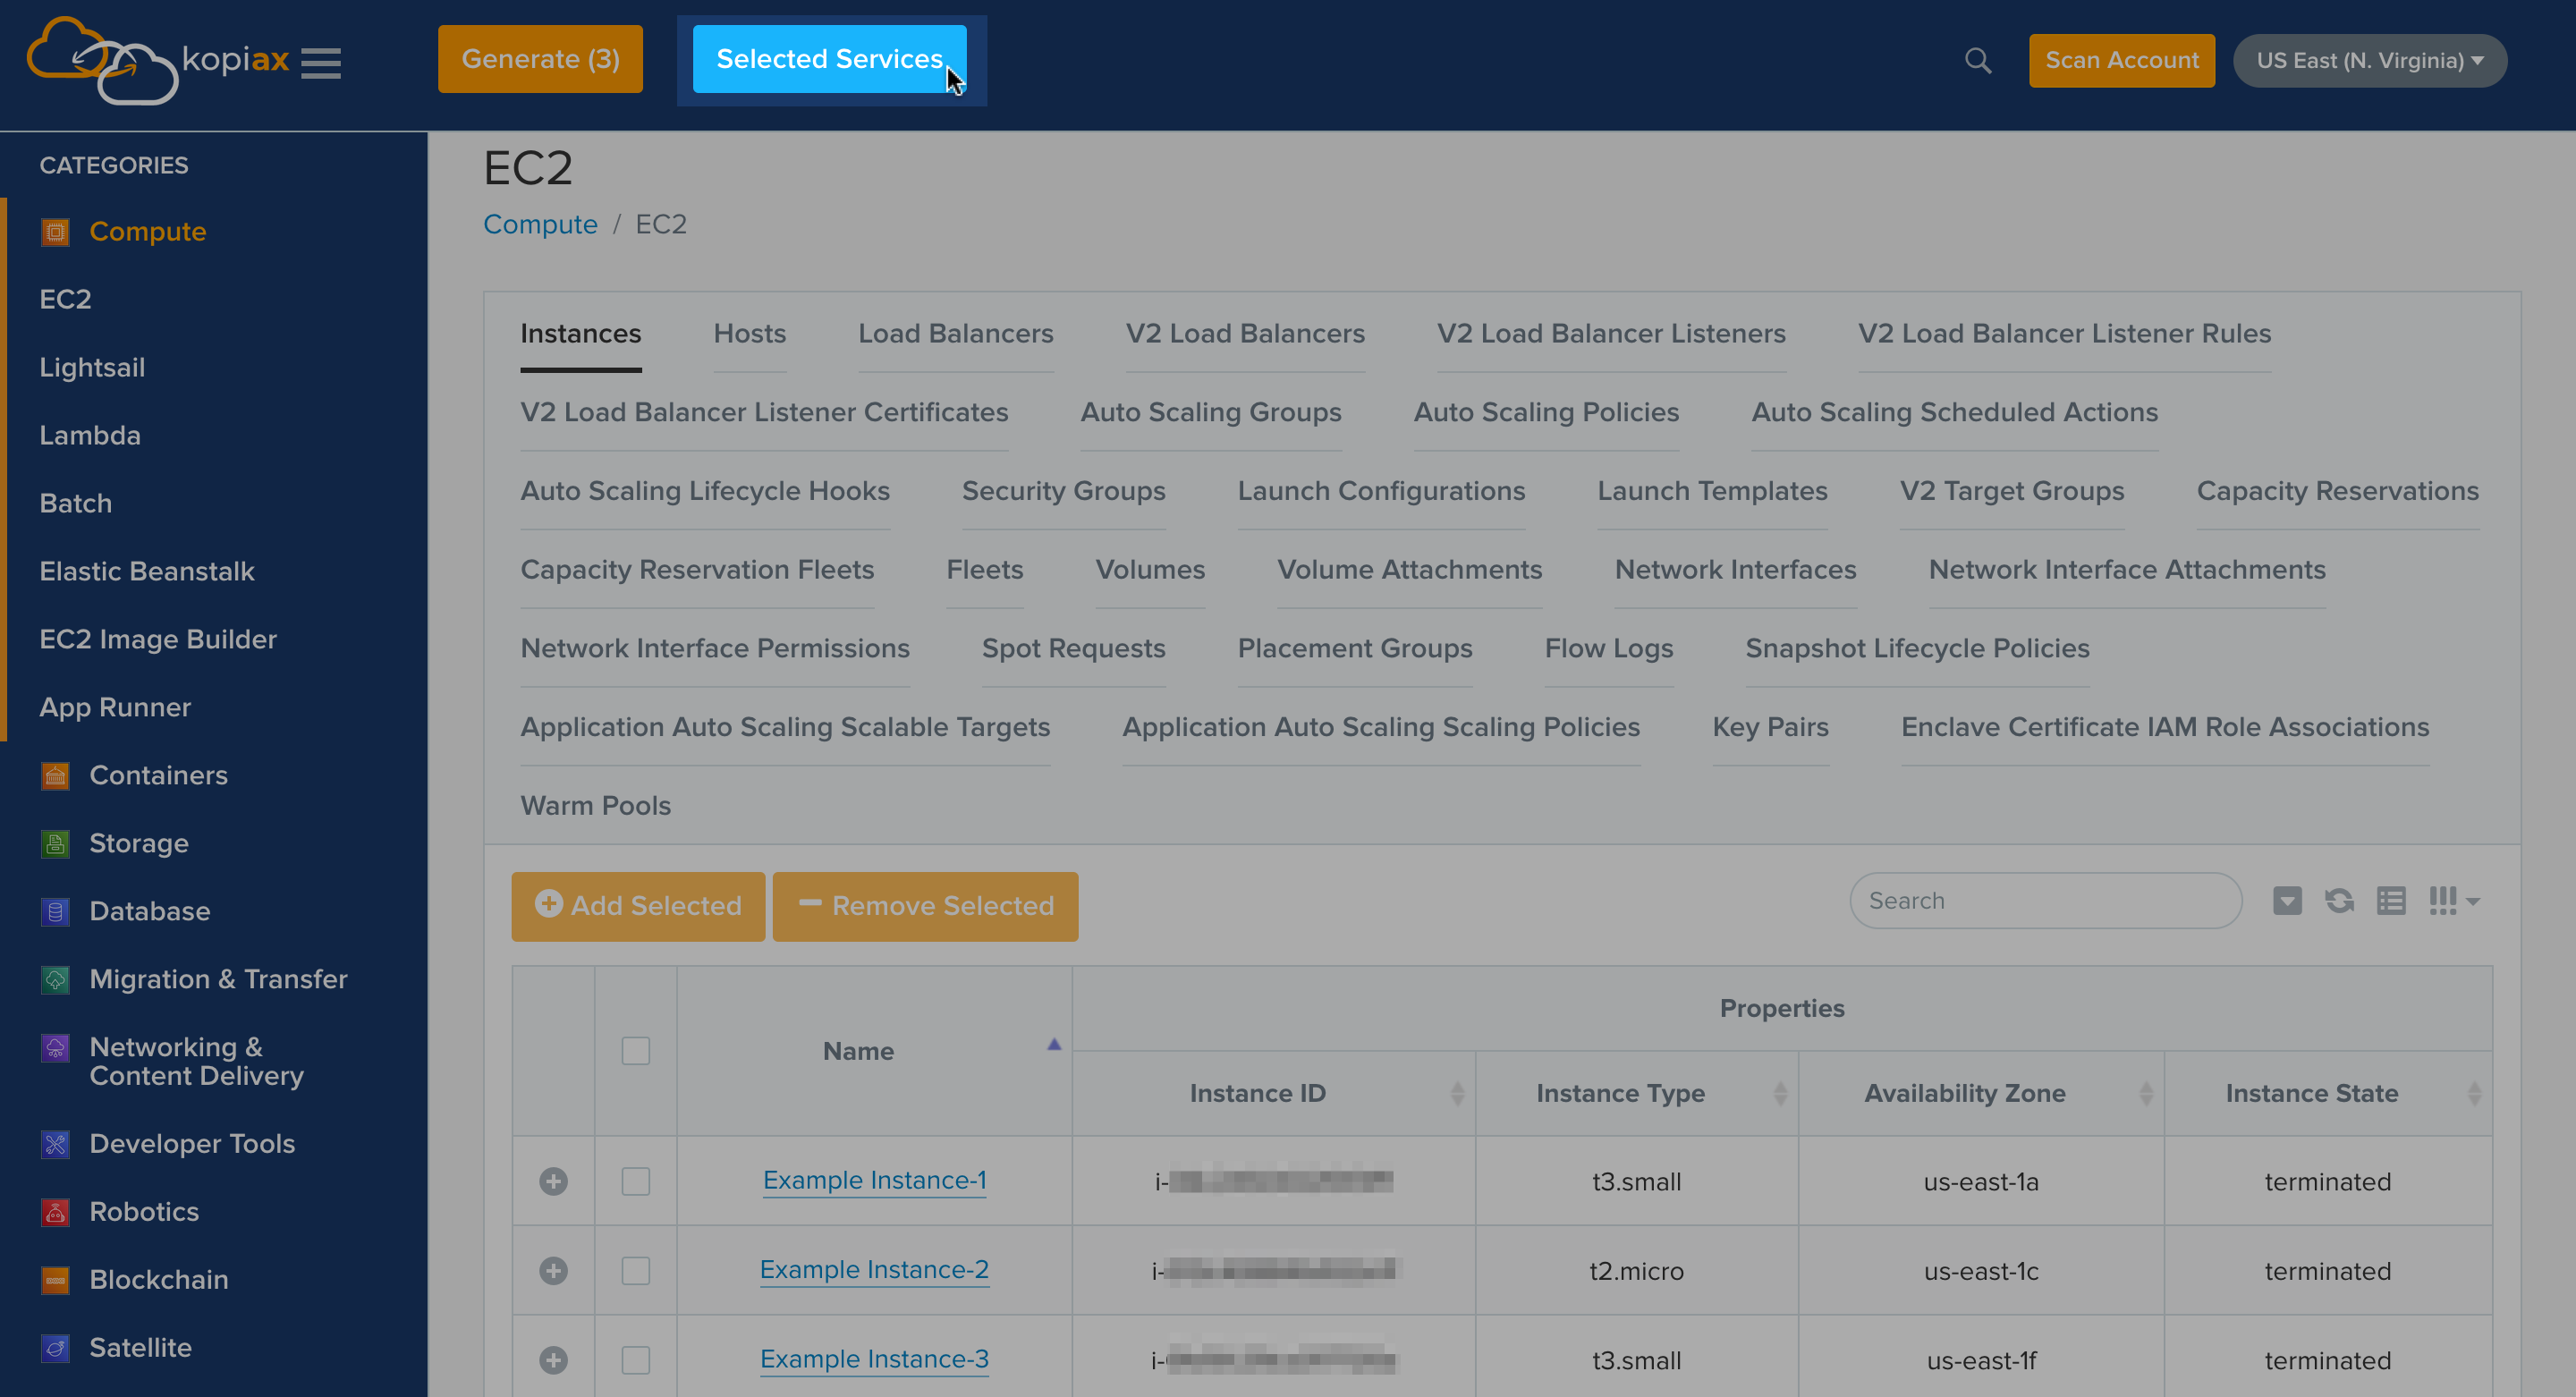The image size is (2576, 1397).
Task: Sort by the Name column arrow
Action: [x=1053, y=1045]
